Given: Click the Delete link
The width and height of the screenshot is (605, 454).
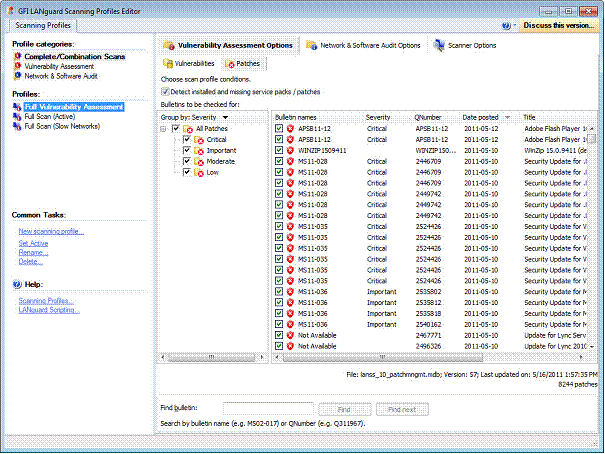Looking at the screenshot, I should (x=30, y=262).
